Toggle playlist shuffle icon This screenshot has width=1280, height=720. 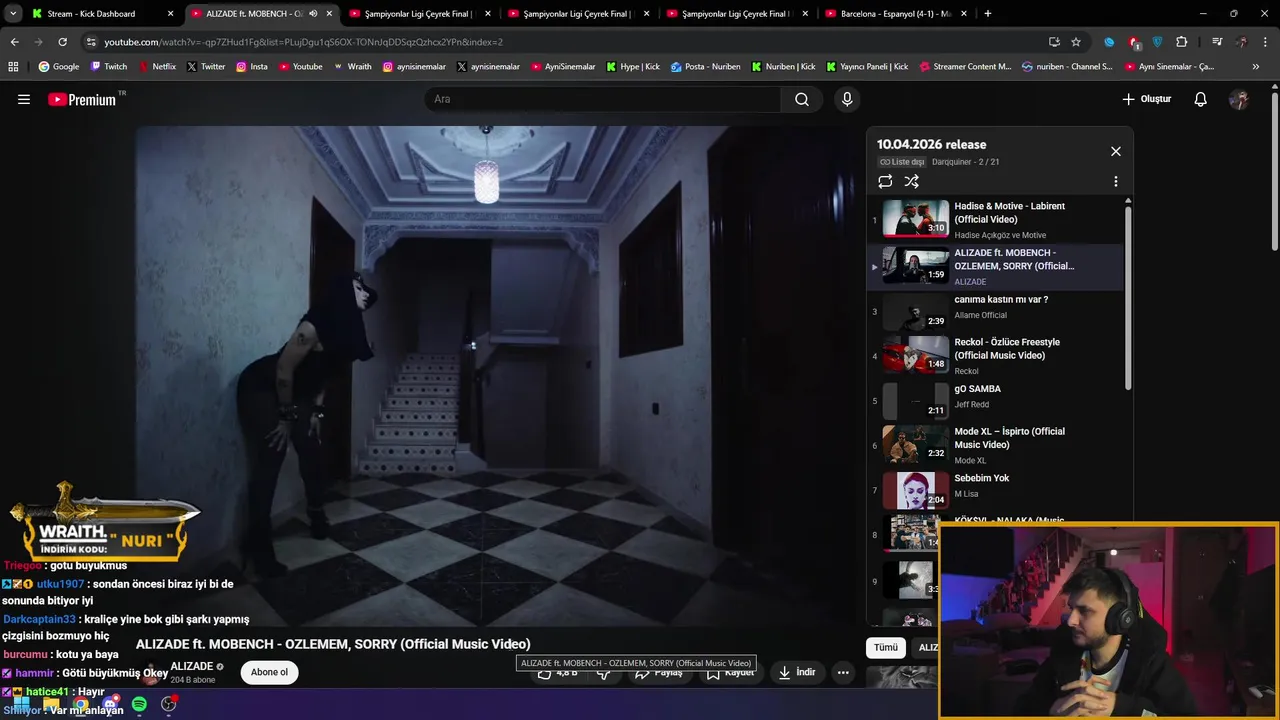tap(911, 181)
